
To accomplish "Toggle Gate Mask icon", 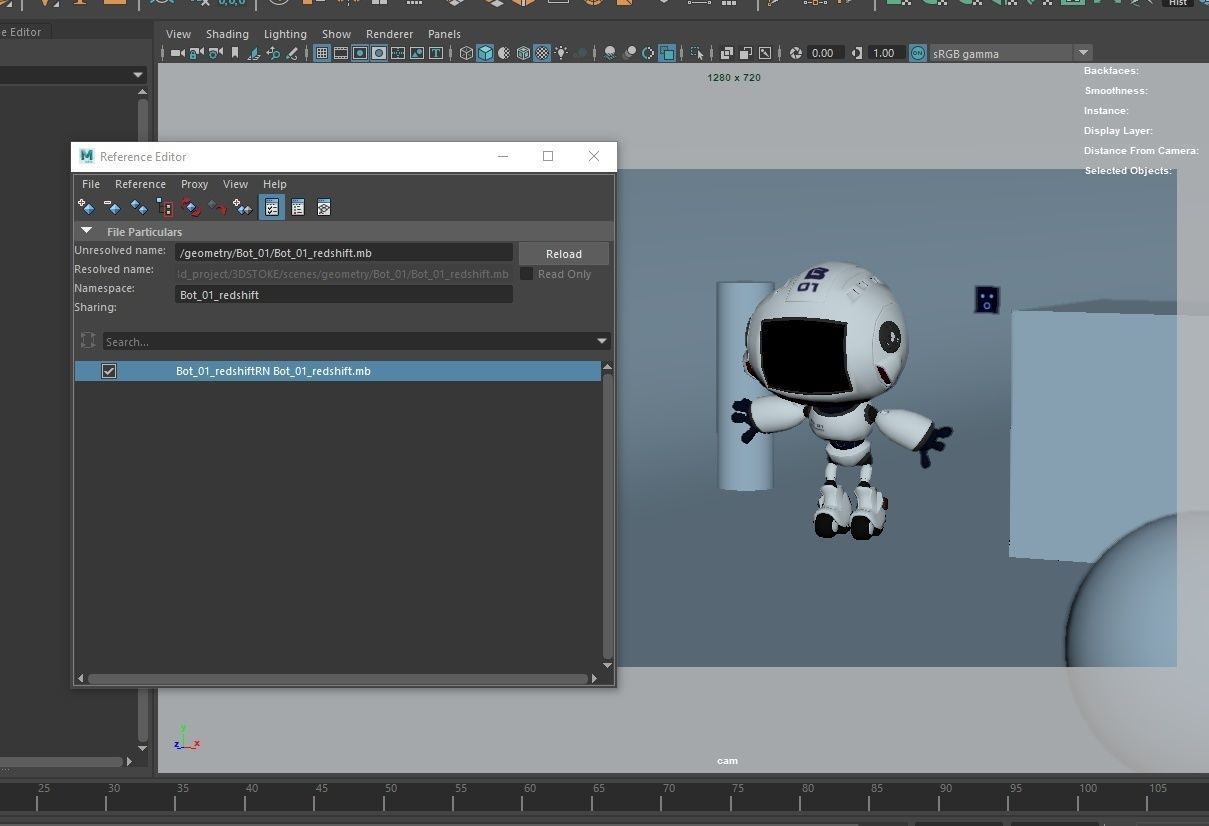I will click(x=379, y=53).
